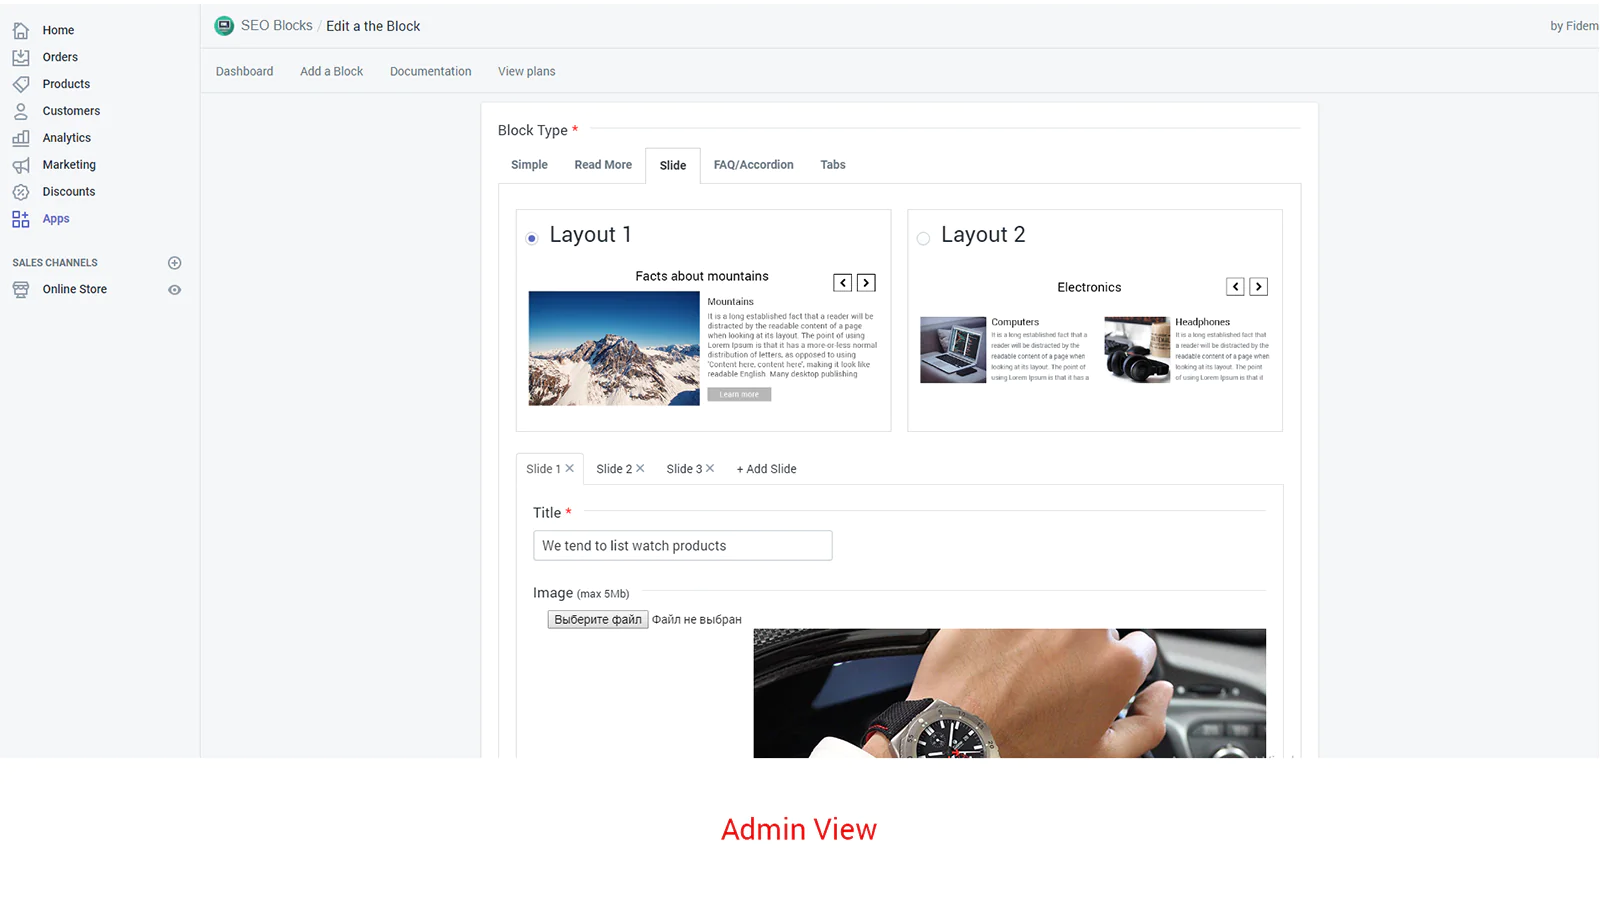The image size is (1600, 900).
Task: Click the Marketing megaphone icon
Action: click(21, 165)
